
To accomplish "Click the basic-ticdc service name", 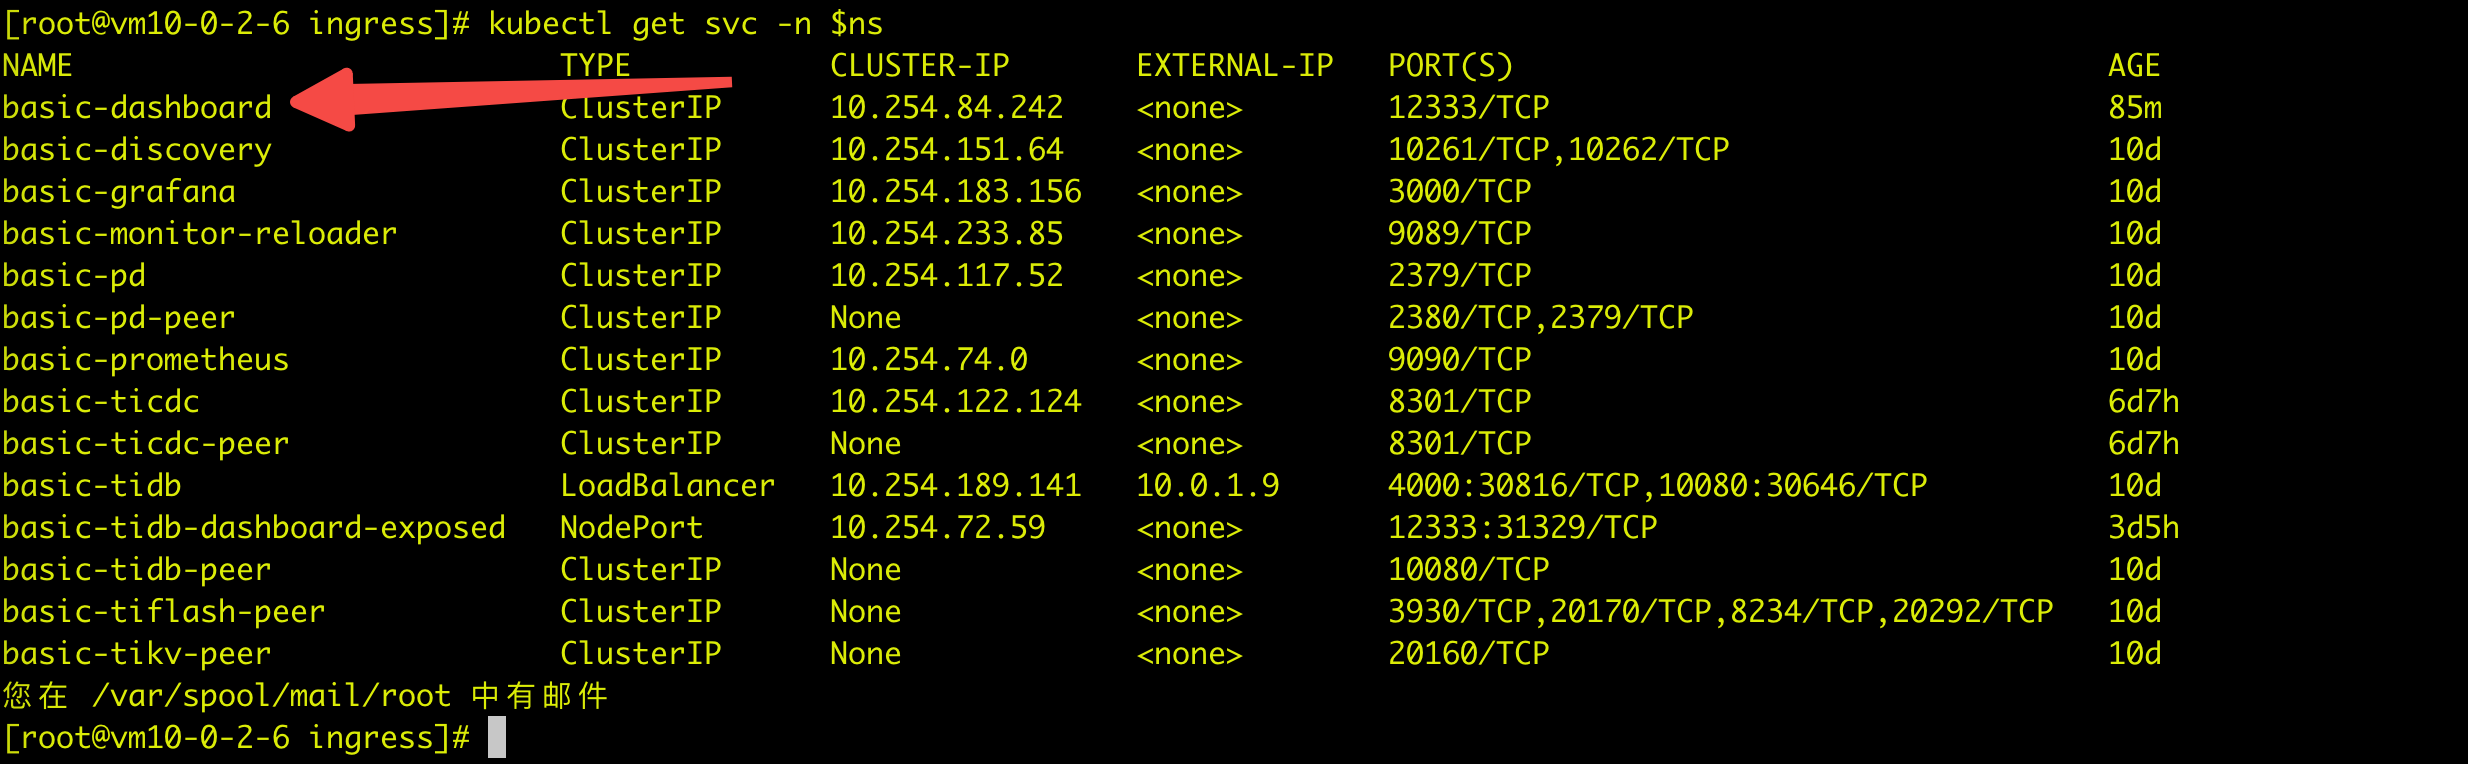I will click(x=101, y=401).
